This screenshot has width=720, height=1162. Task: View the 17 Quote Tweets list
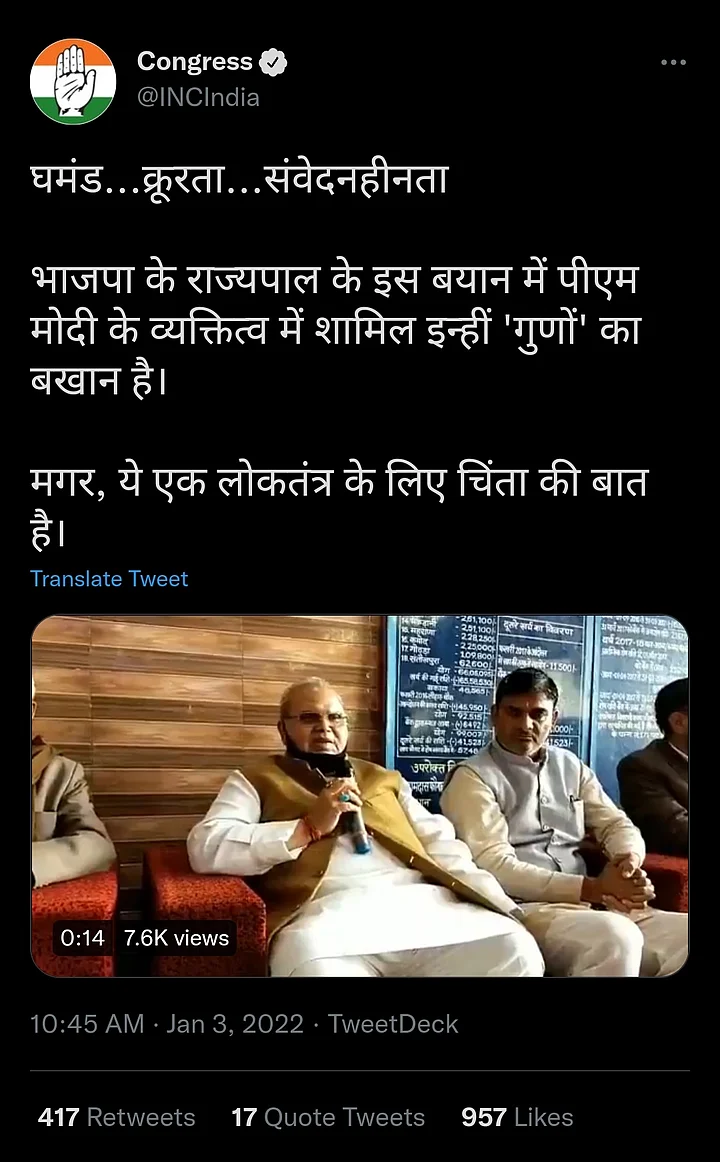coord(328,1118)
